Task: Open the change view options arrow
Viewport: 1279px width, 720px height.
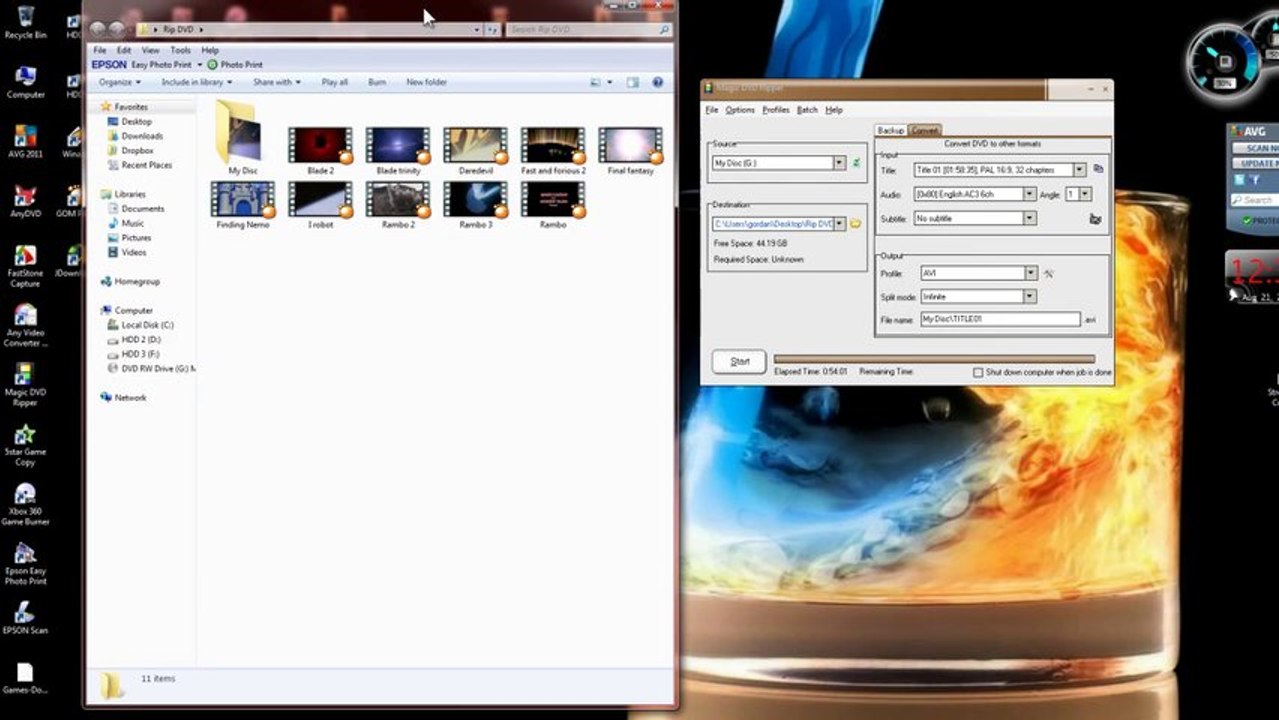Action: click(609, 82)
